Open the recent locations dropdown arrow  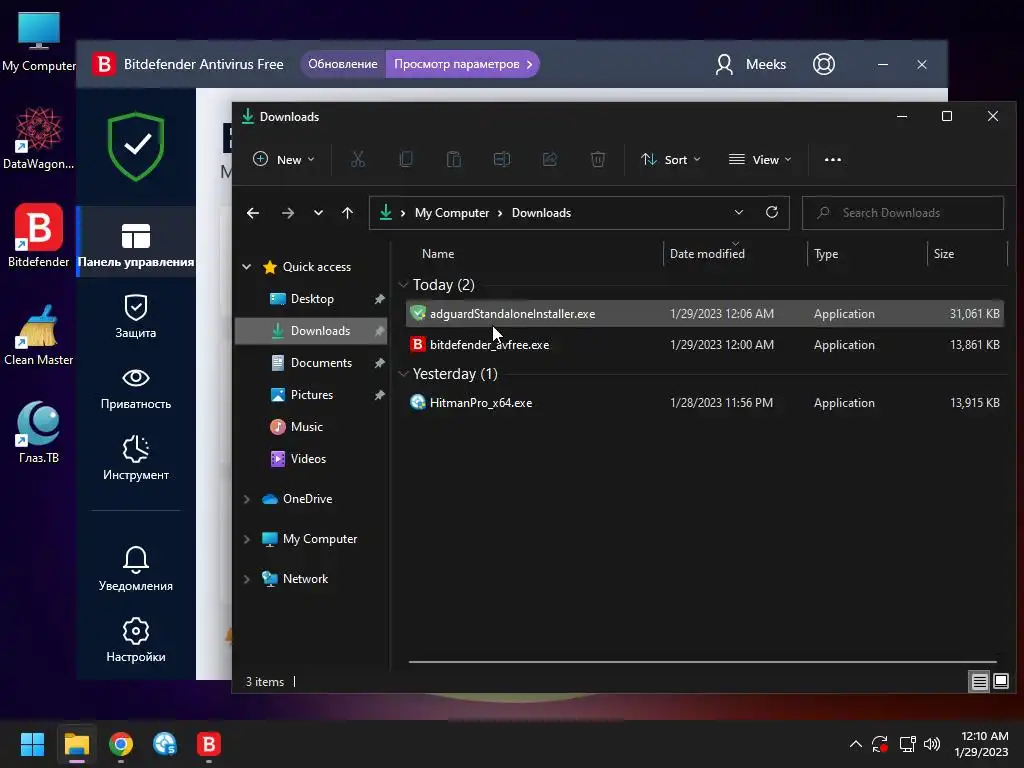click(318, 213)
